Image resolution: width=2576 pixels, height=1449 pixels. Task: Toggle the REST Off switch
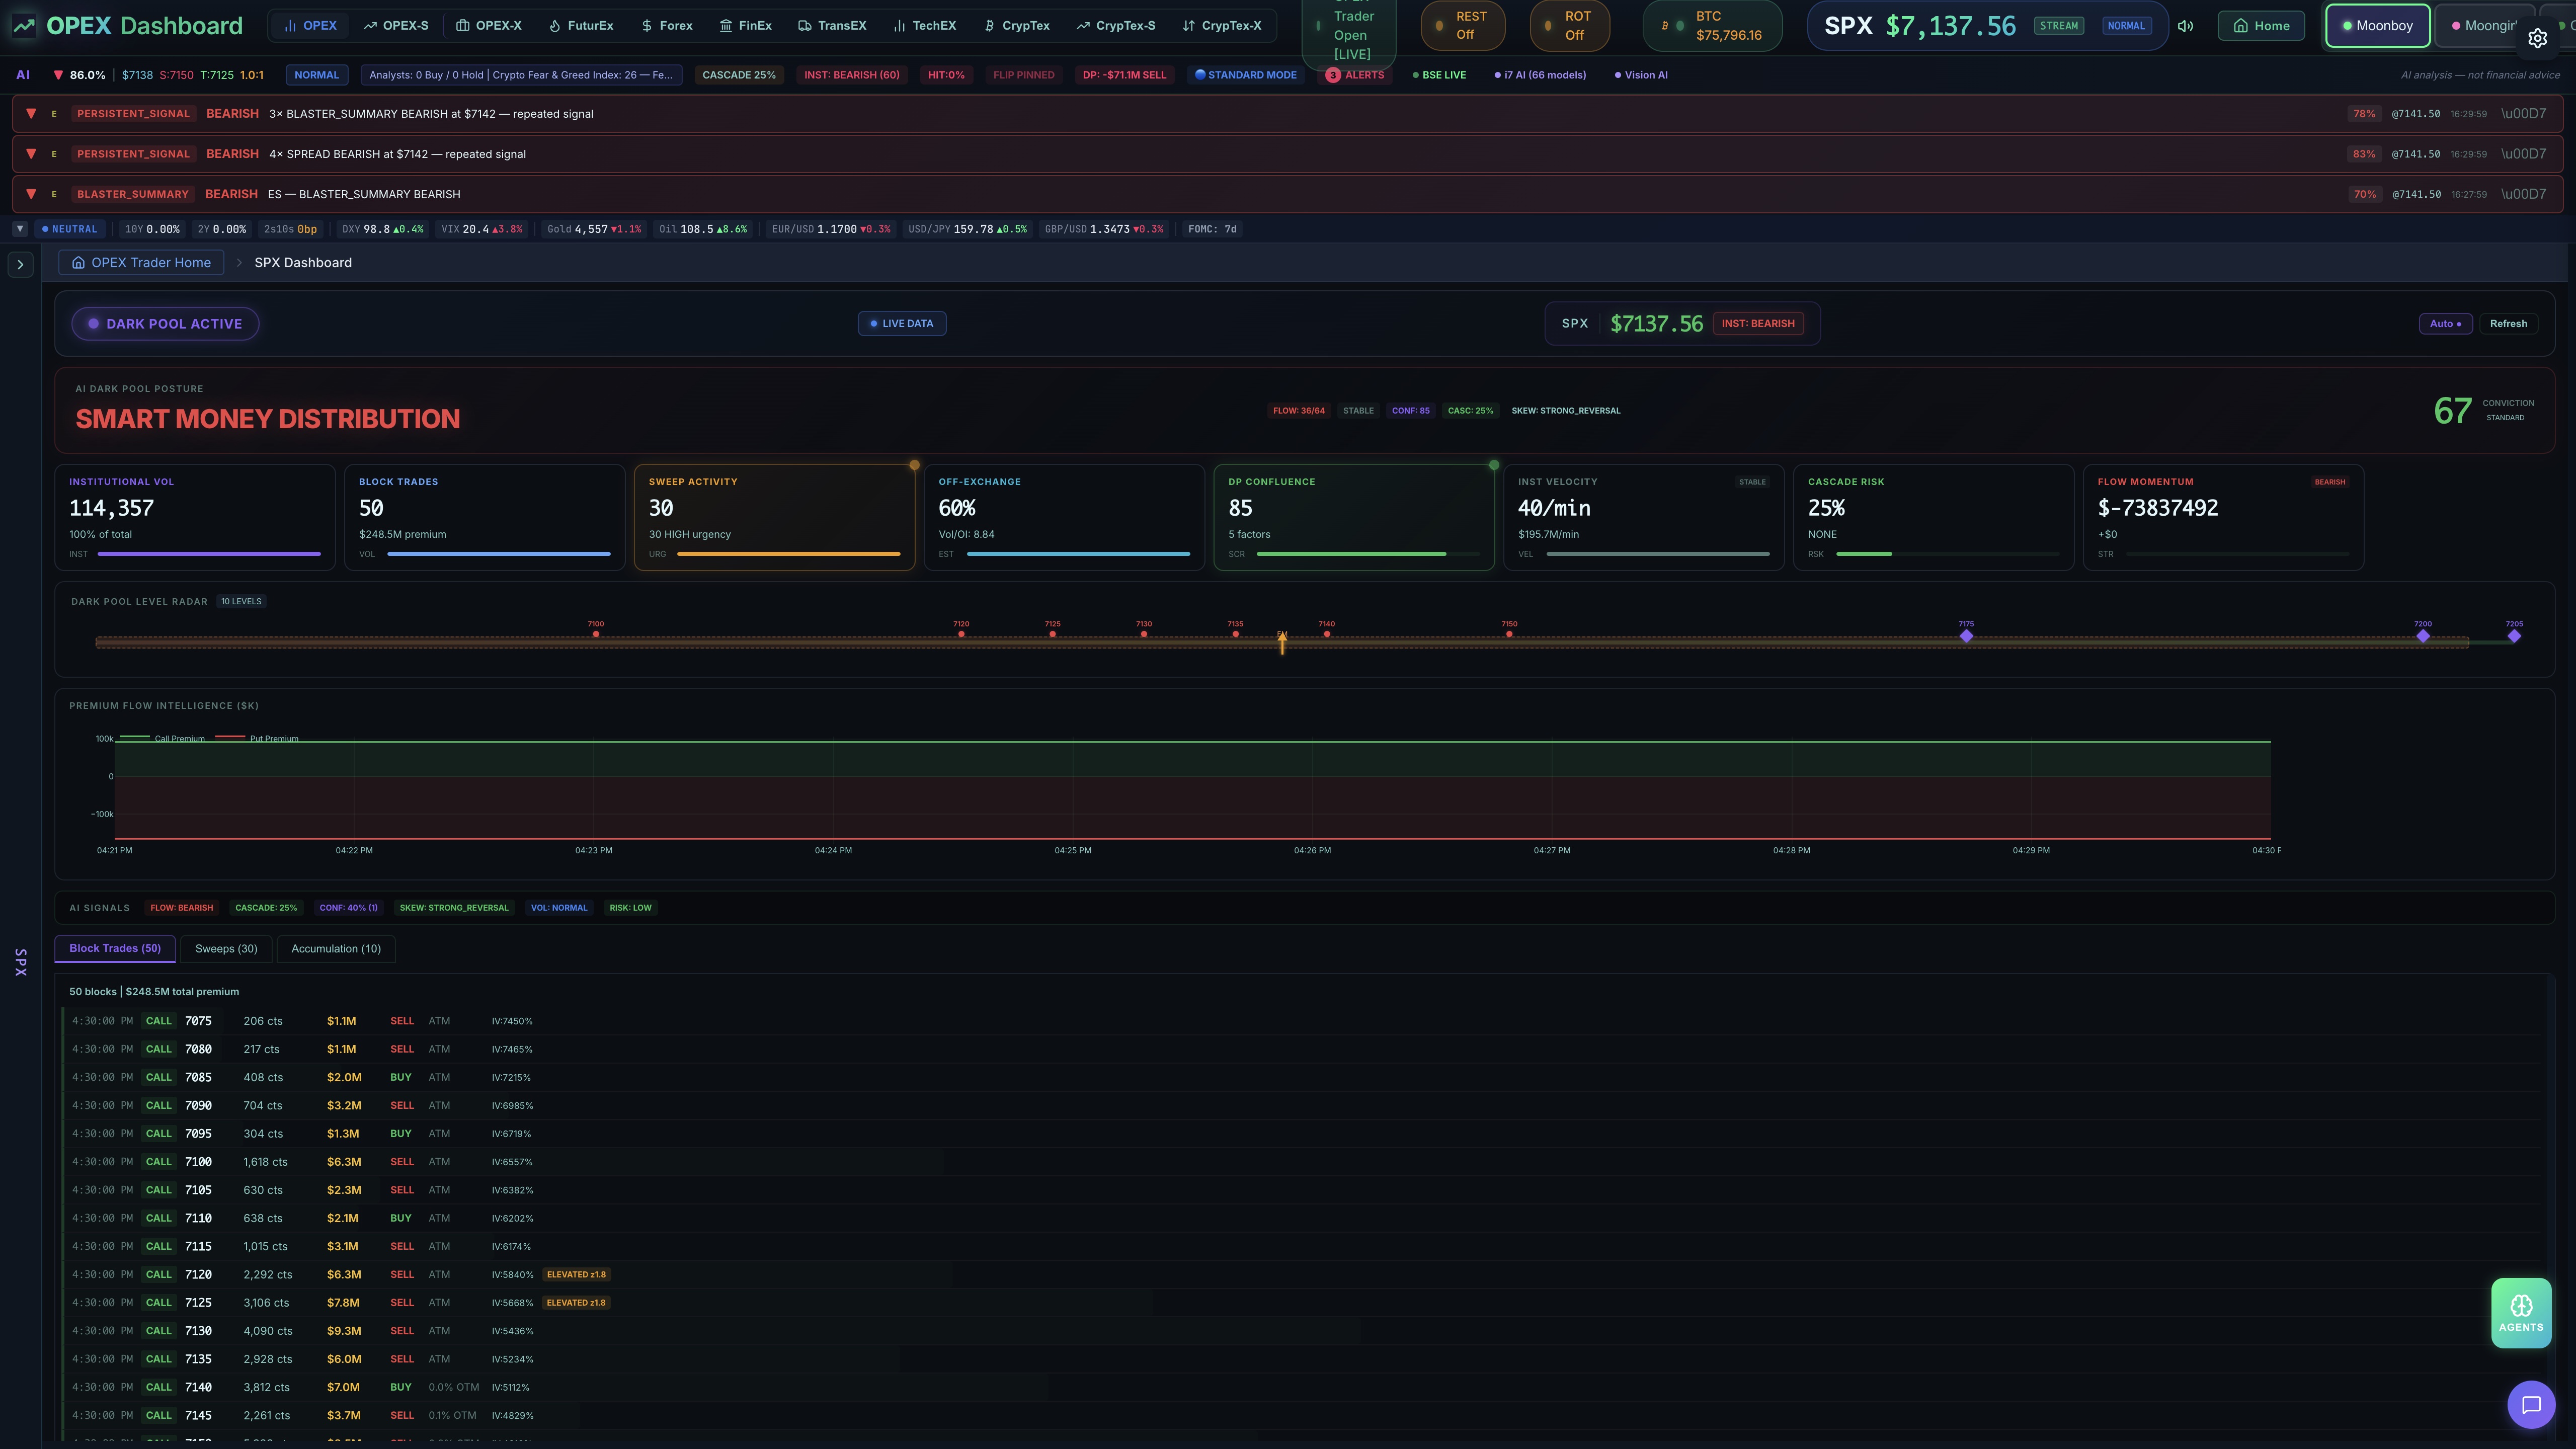1462,26
